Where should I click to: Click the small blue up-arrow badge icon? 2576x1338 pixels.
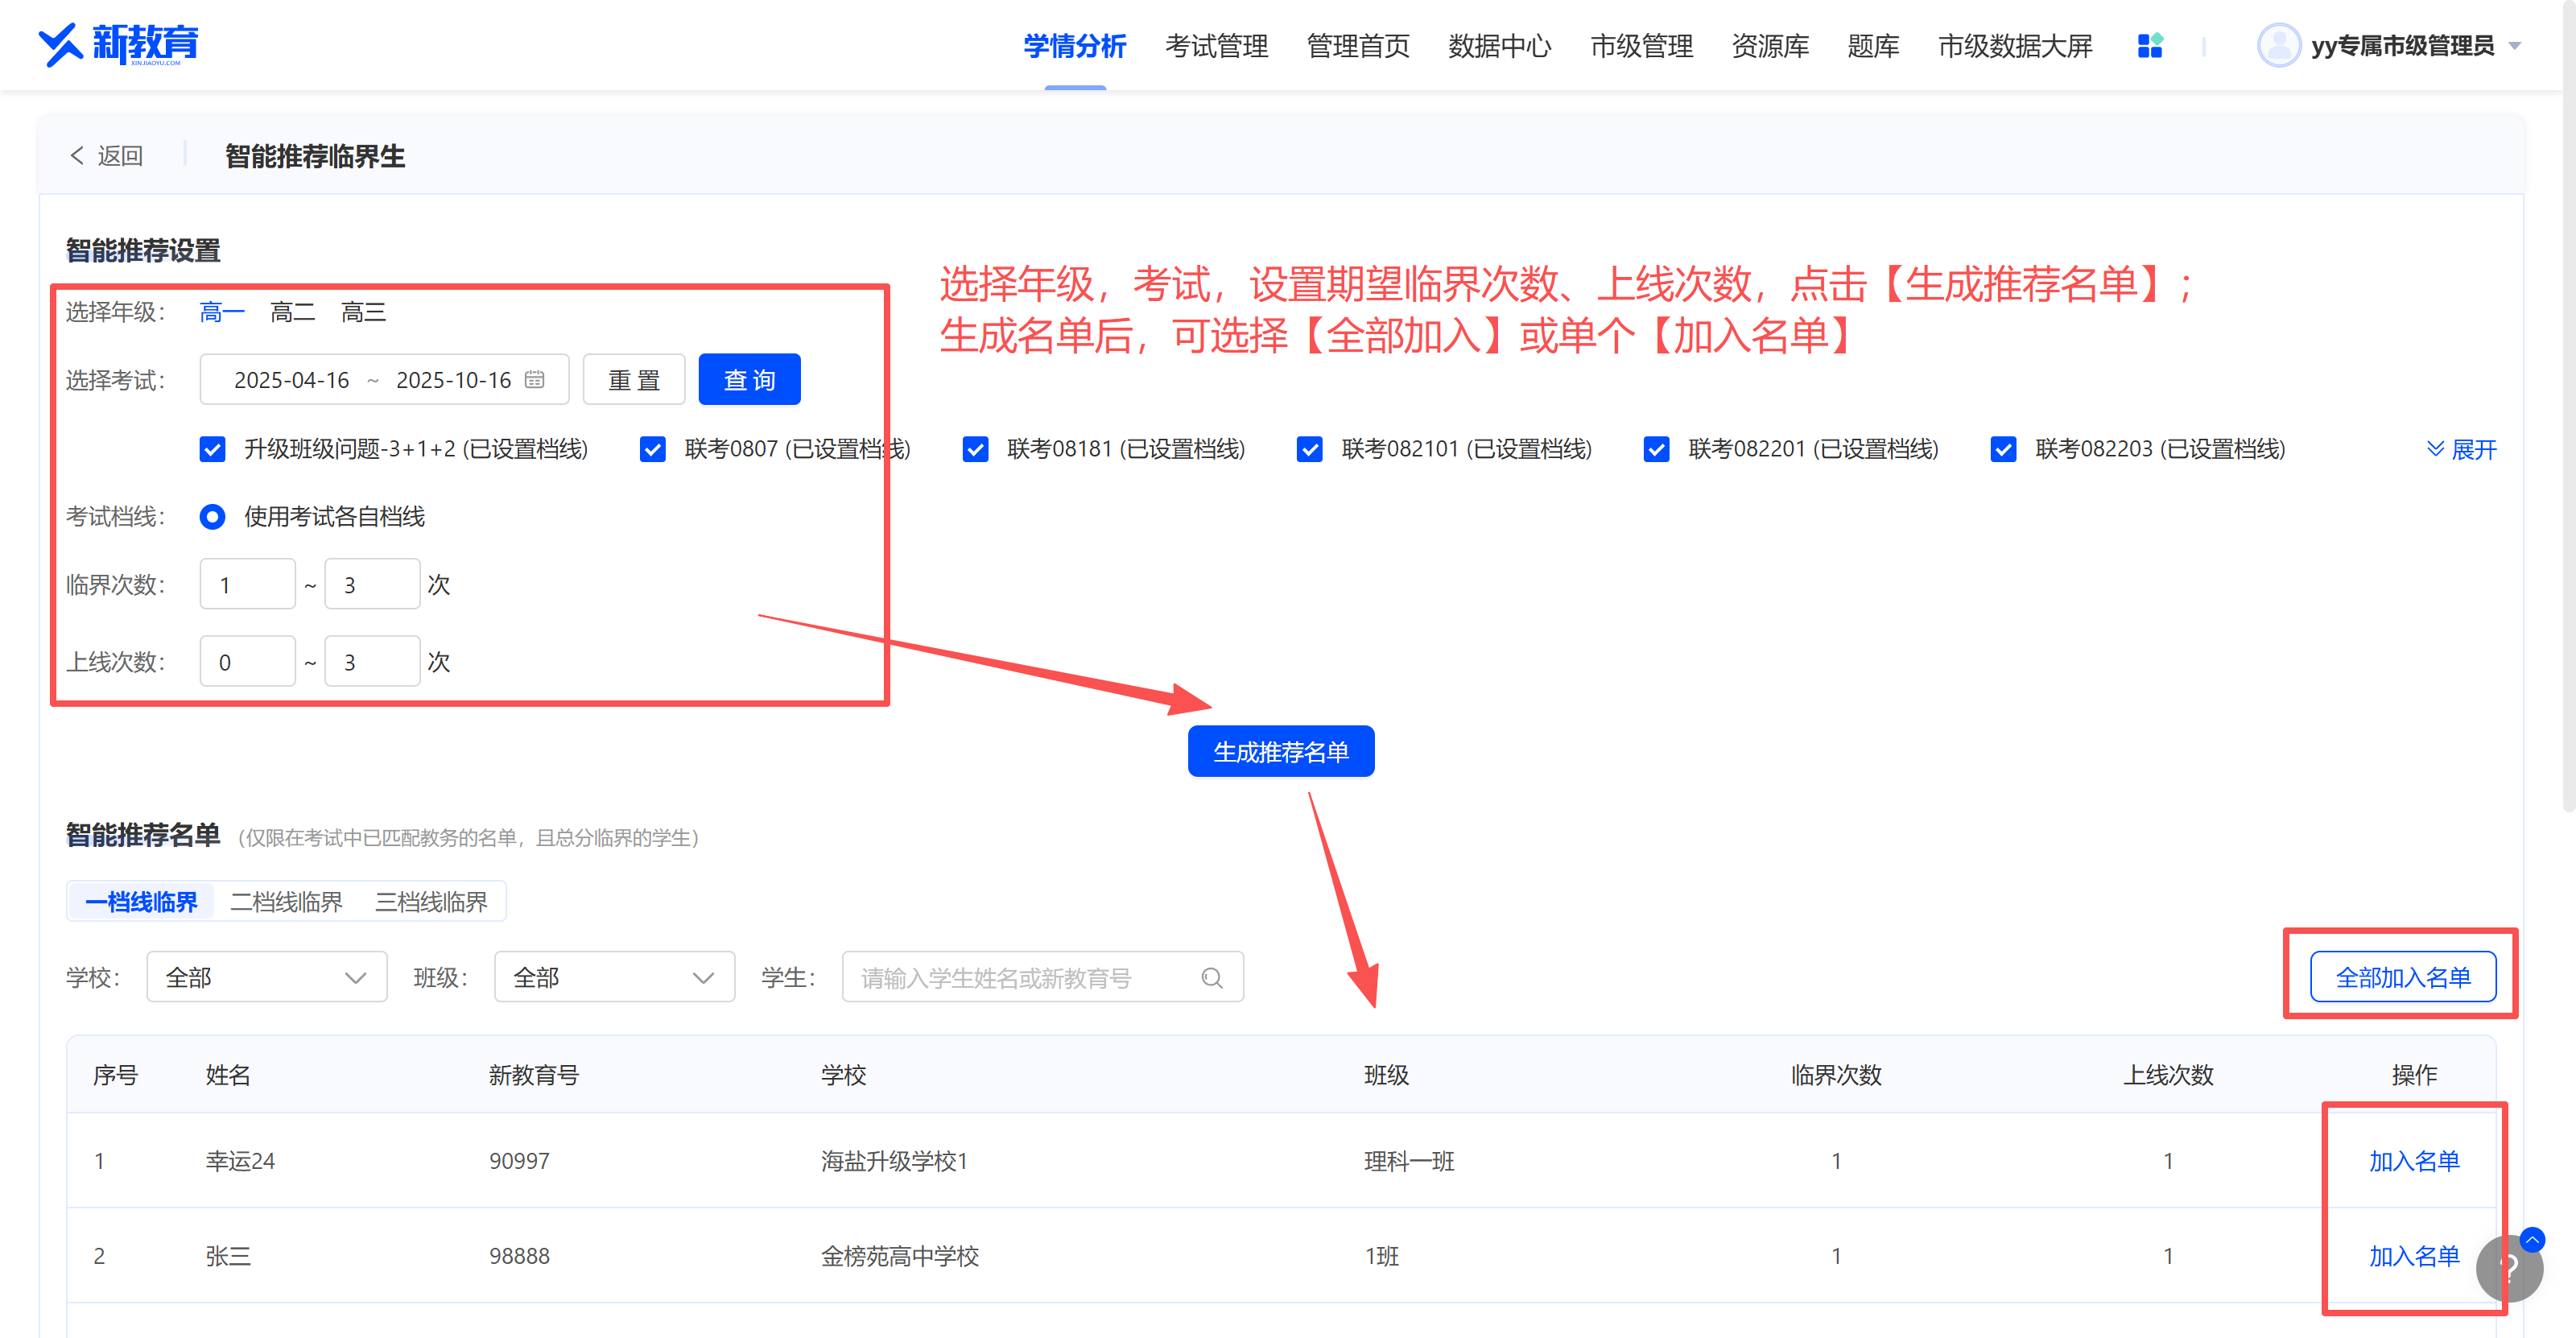click(2533, 1240)
